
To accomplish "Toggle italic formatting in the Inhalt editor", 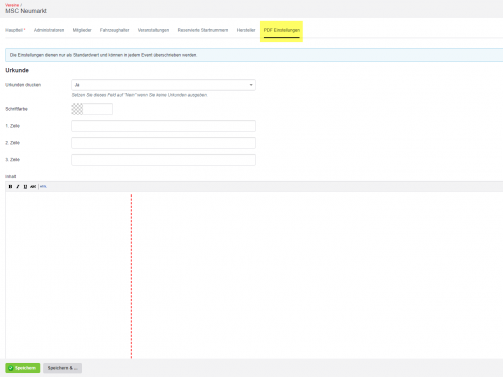I will coord(18,187).
